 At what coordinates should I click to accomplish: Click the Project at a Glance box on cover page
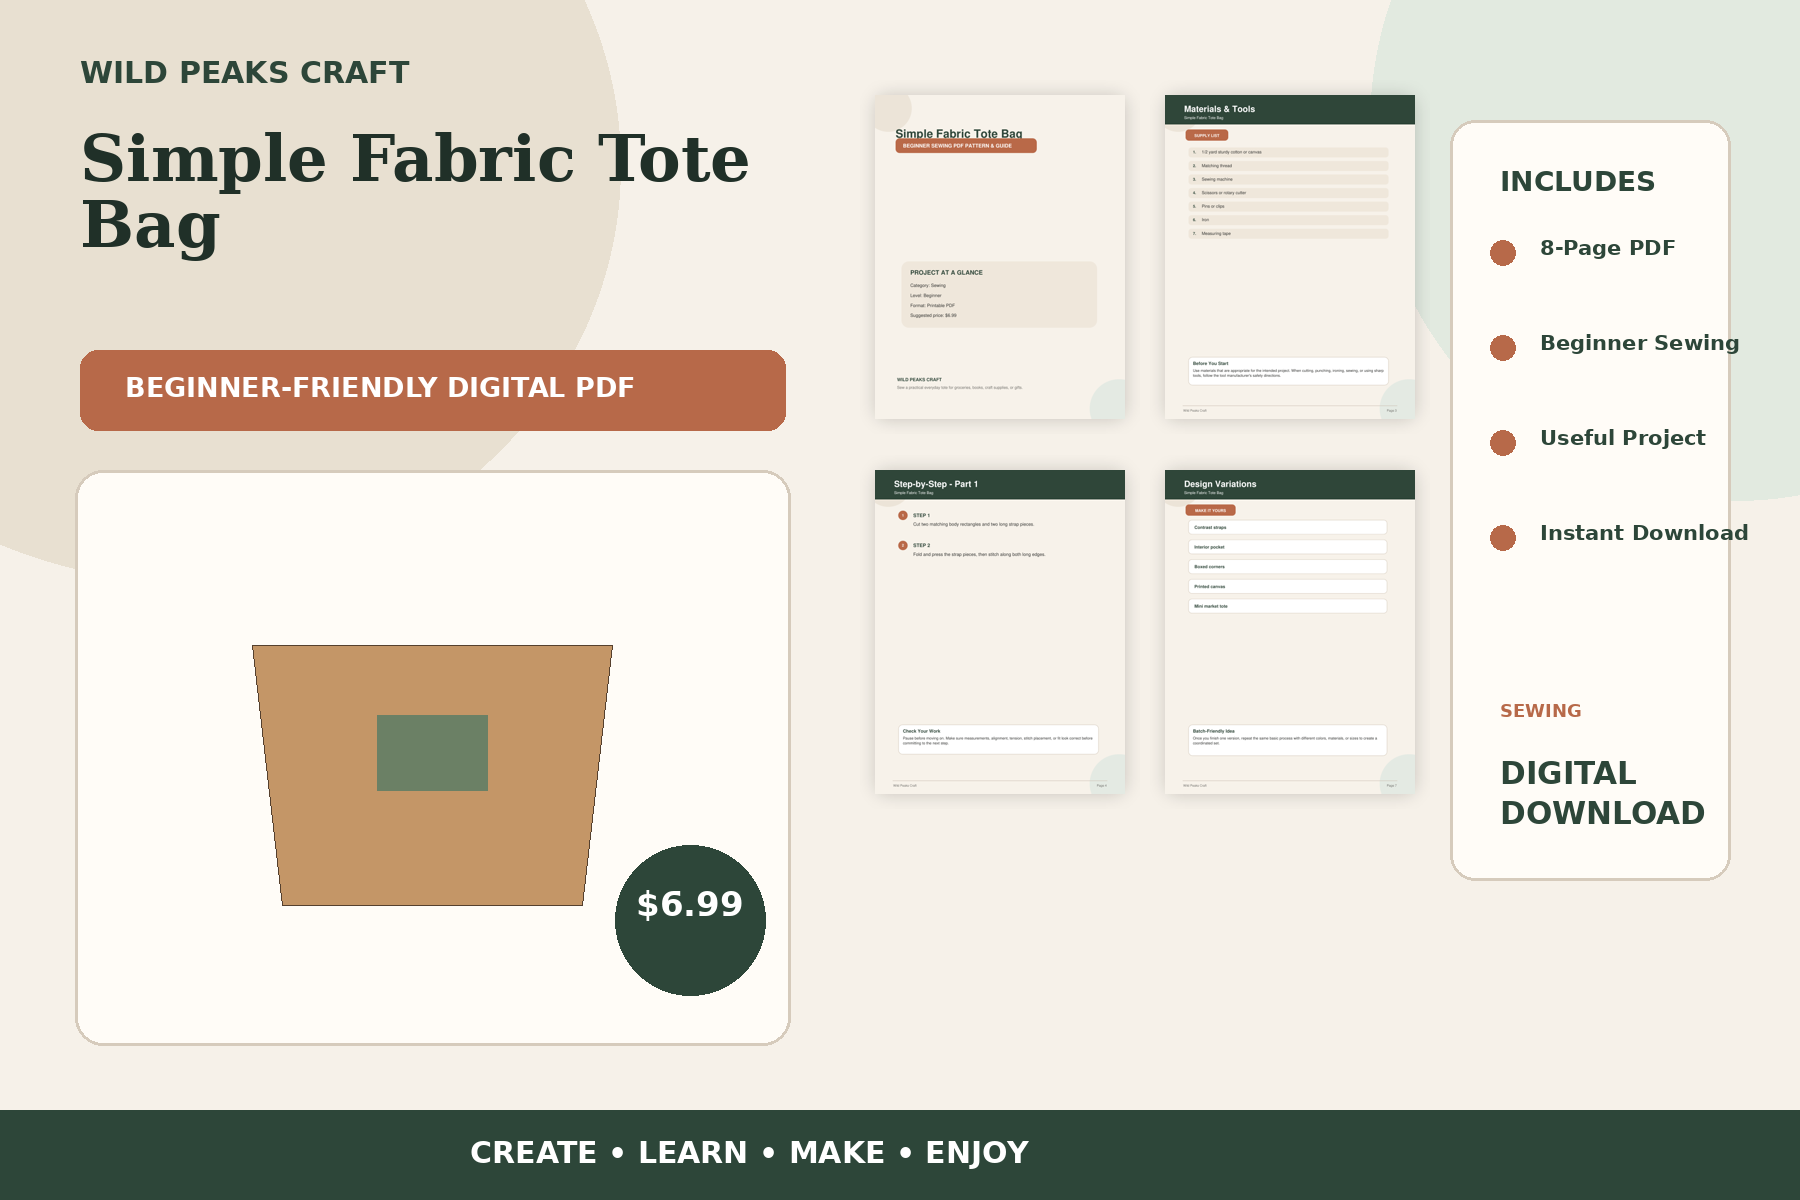[x=999, y=294]
